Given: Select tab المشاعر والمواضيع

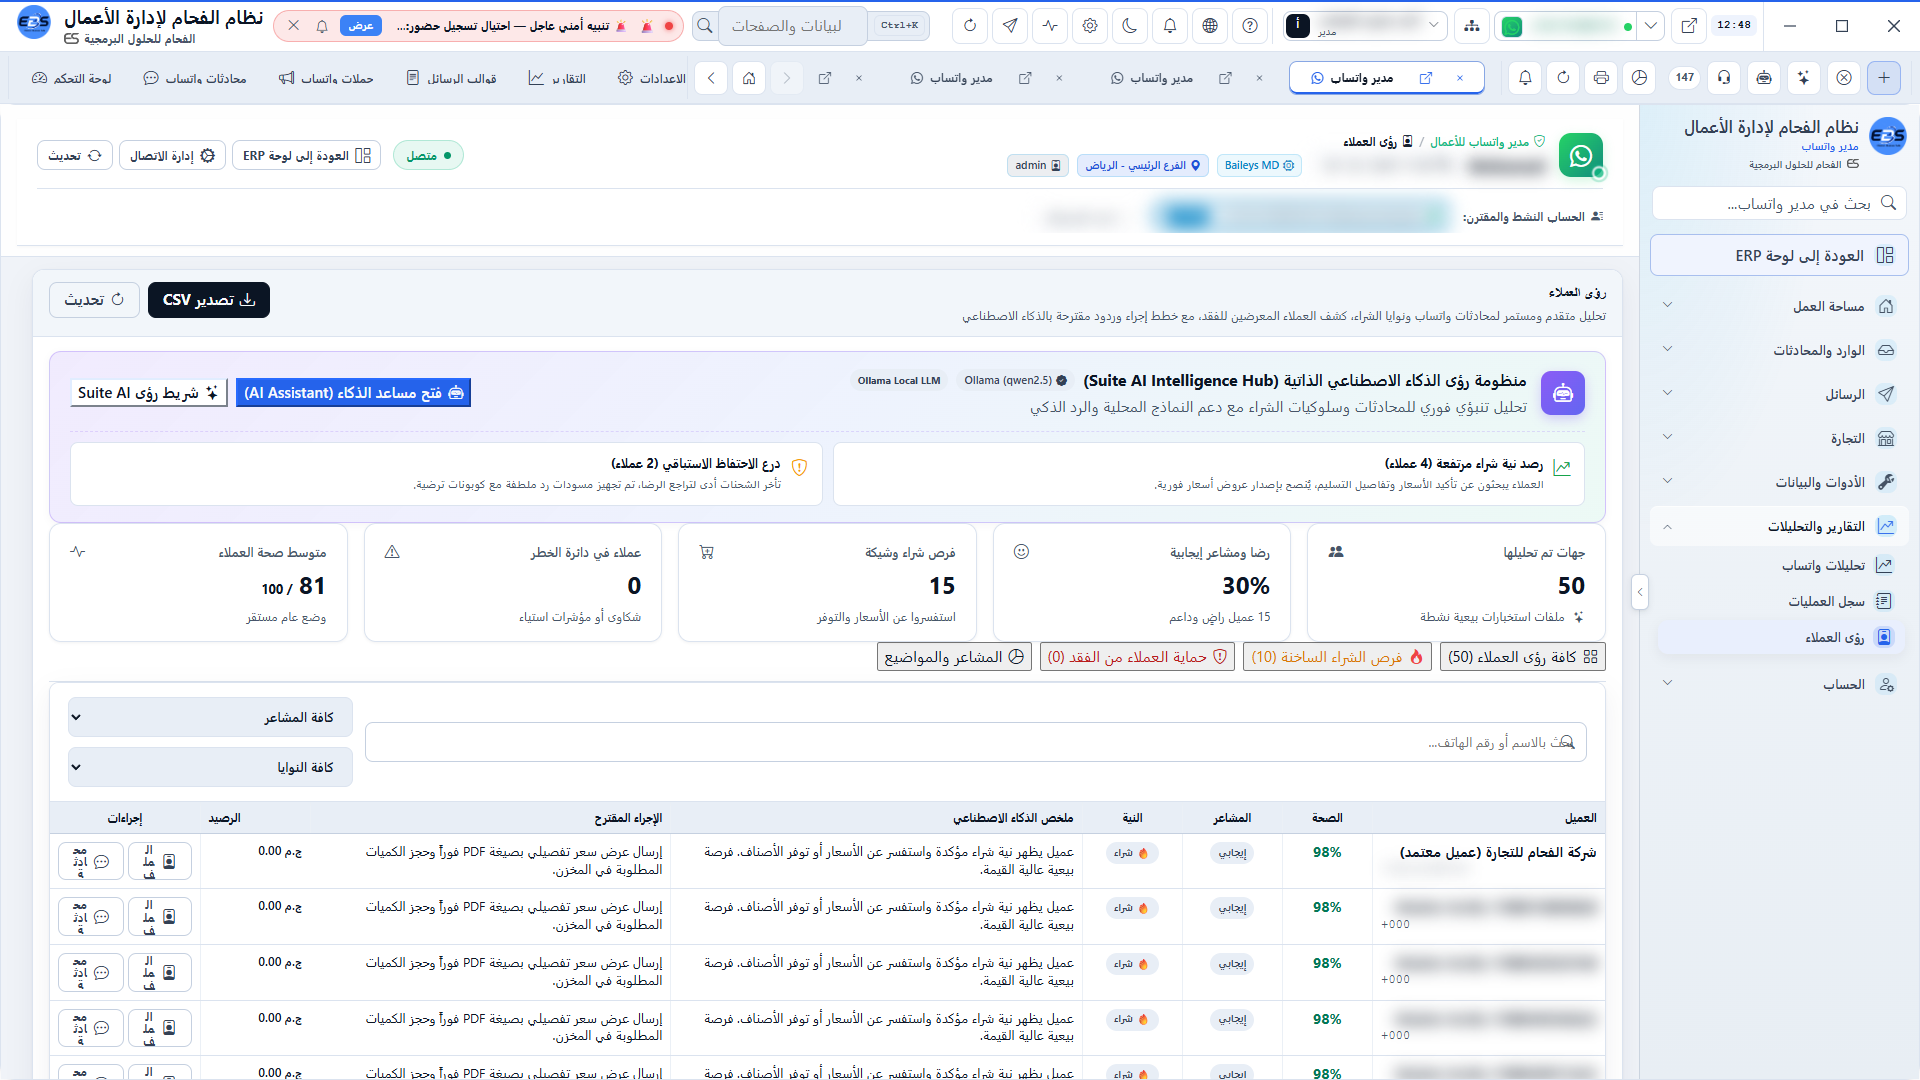Looking at the screenshot, I should click(954, 657).
